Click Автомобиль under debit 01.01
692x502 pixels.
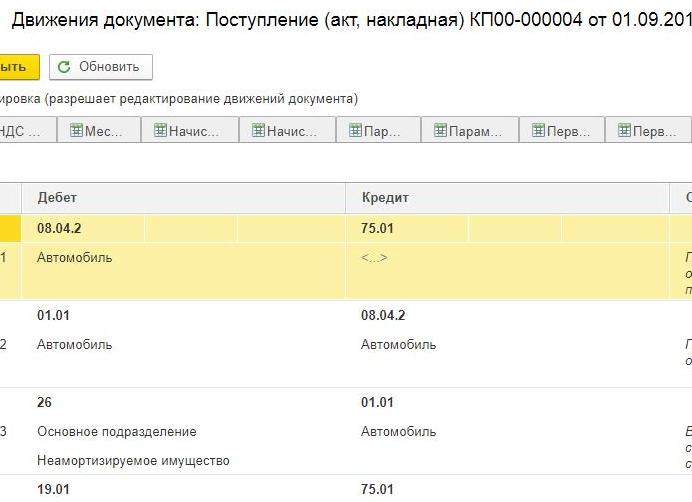(x=75, y=344)
